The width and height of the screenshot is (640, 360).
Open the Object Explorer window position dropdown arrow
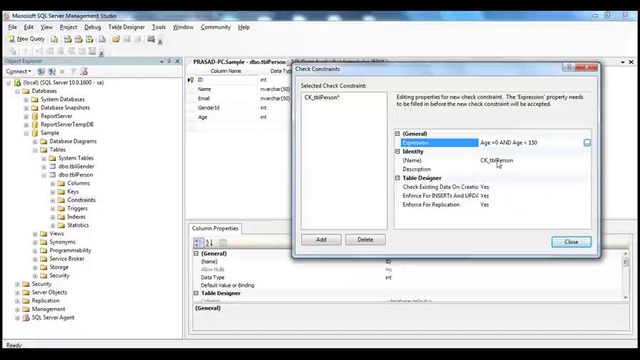pos(162,61)
